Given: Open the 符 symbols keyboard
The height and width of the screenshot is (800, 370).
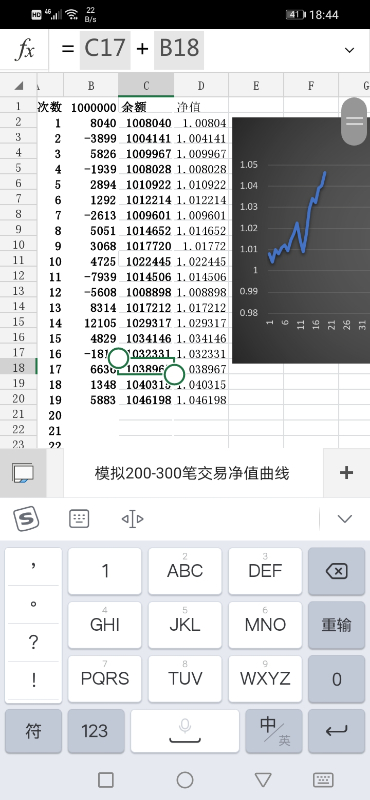Looking at the screenshot, I should [34, 731].
